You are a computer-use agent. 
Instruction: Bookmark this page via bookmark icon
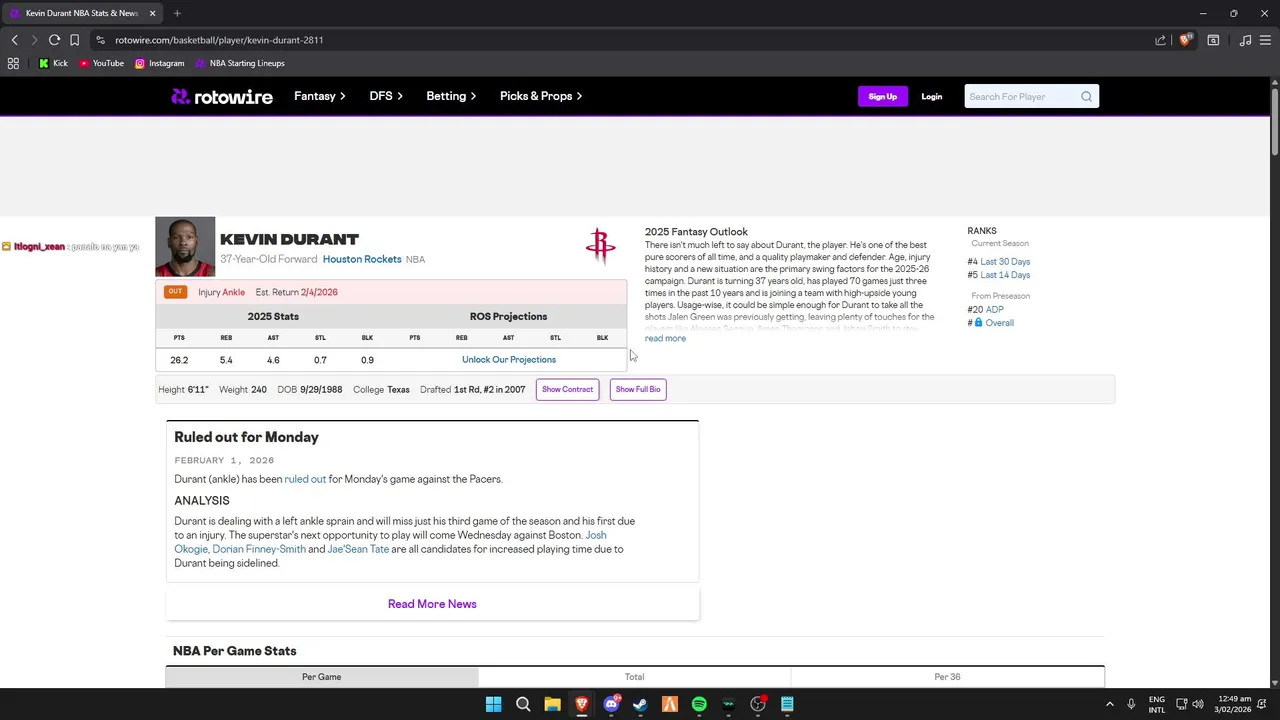[74, 40]
